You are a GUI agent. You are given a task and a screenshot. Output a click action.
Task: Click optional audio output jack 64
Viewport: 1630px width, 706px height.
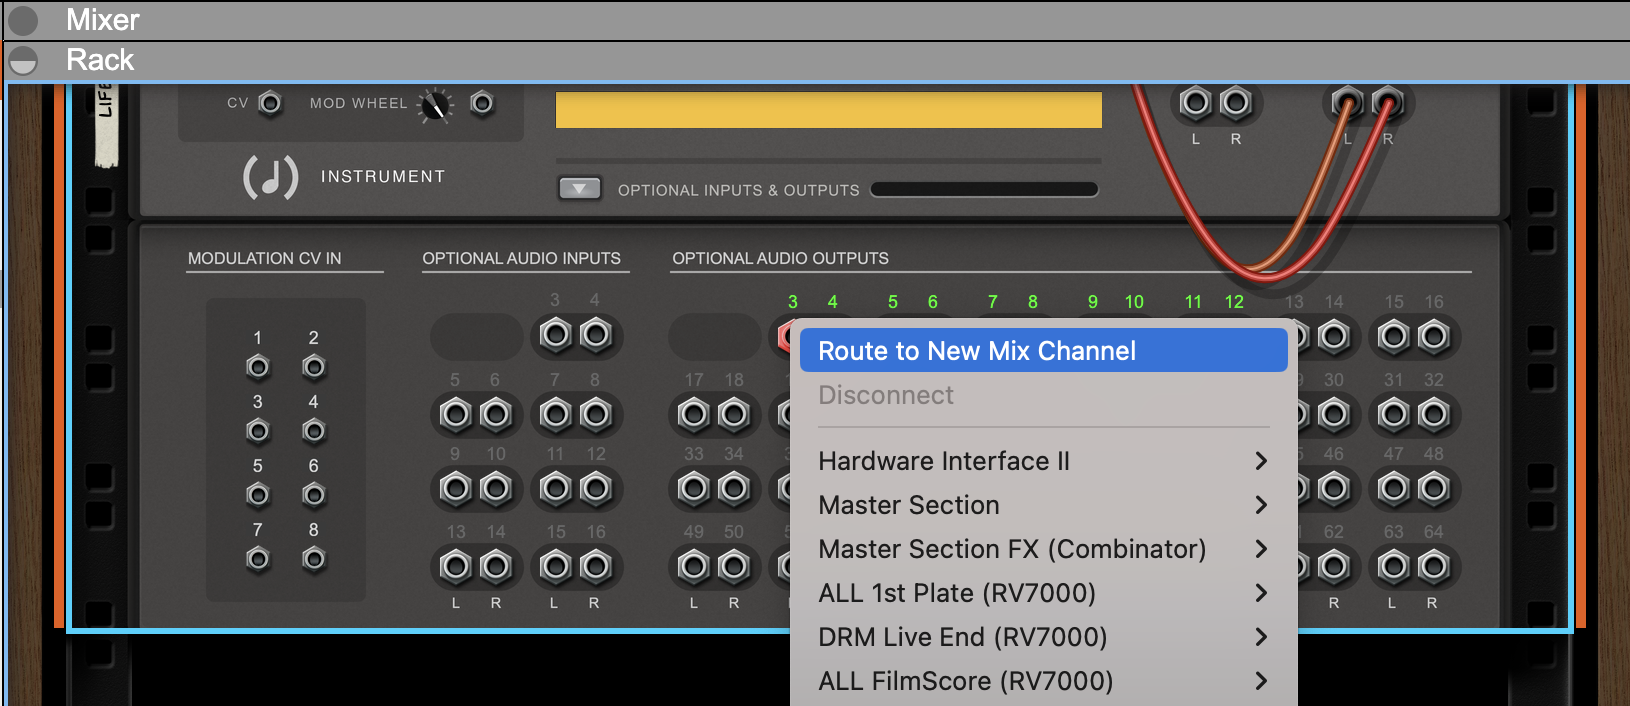[1433, 567]
